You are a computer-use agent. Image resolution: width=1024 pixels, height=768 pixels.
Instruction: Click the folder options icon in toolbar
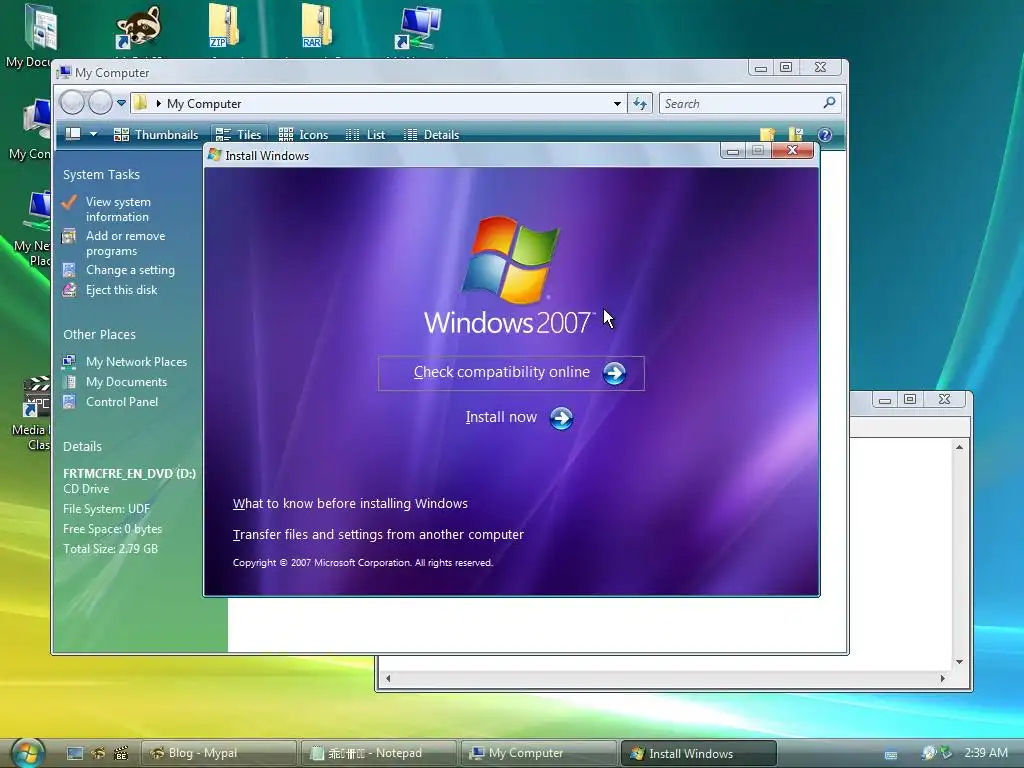click(795, 135)
